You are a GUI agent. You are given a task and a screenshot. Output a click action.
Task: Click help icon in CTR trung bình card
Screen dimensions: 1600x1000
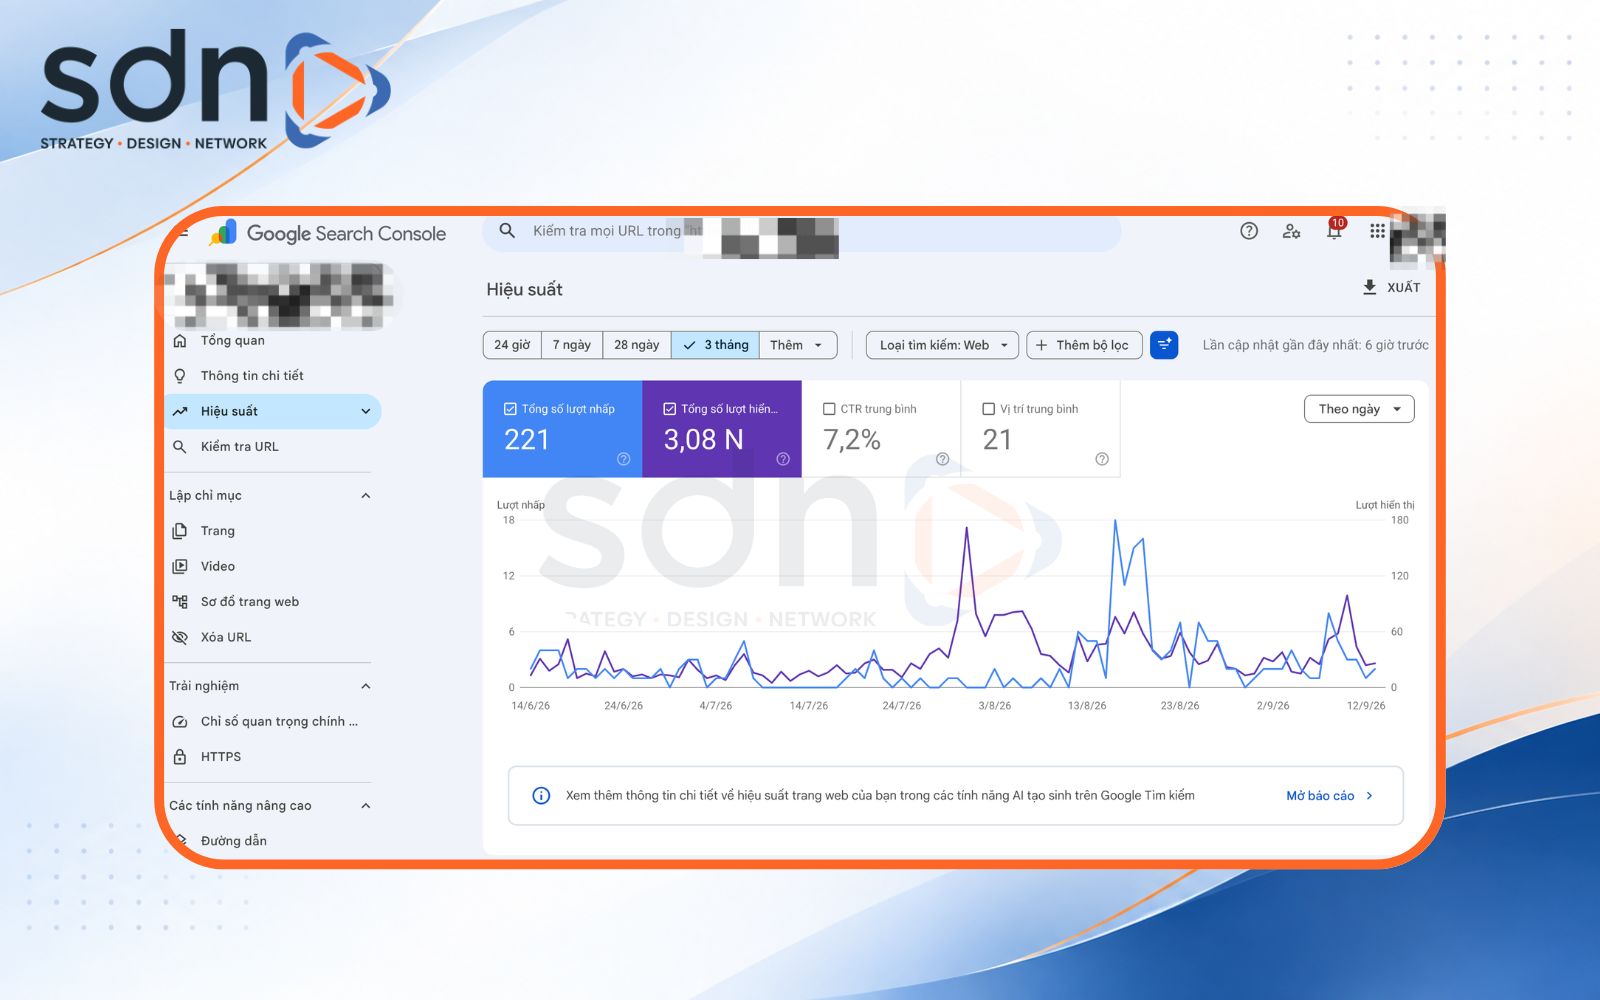click(942, 459)
